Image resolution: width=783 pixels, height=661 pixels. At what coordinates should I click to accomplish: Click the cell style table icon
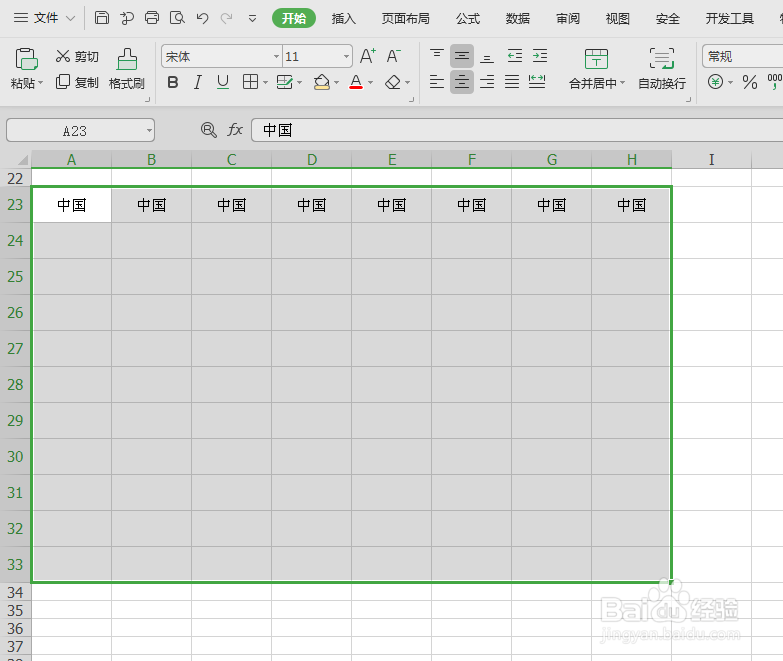[284, 82]
